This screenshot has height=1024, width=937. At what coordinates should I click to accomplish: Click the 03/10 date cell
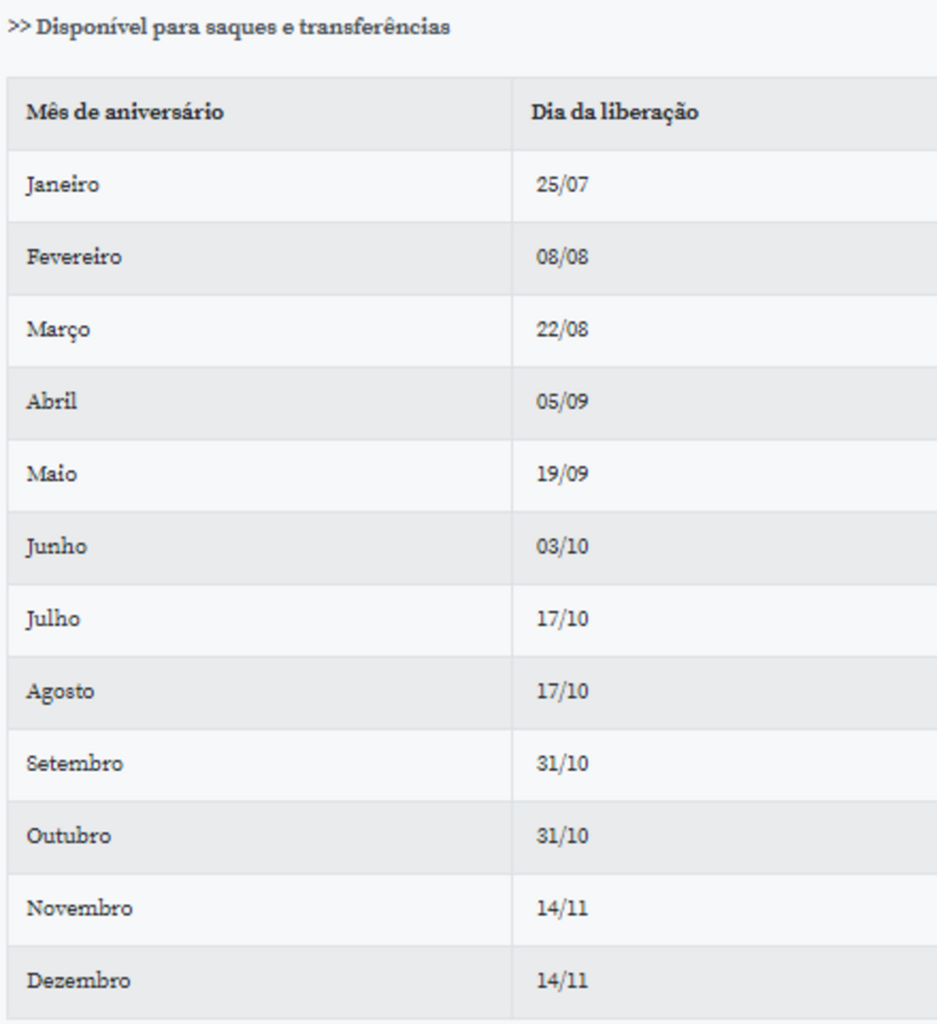click(562, 547)
